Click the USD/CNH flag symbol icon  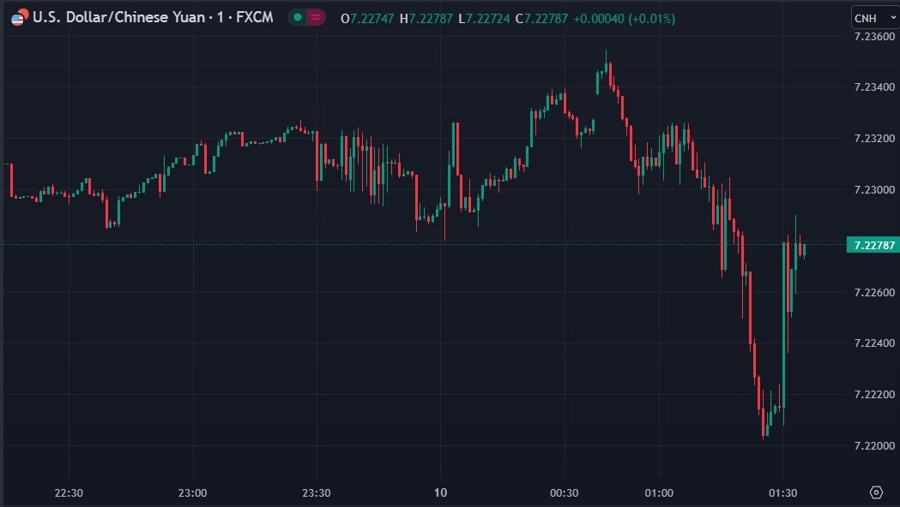click(x=20, y=17)
